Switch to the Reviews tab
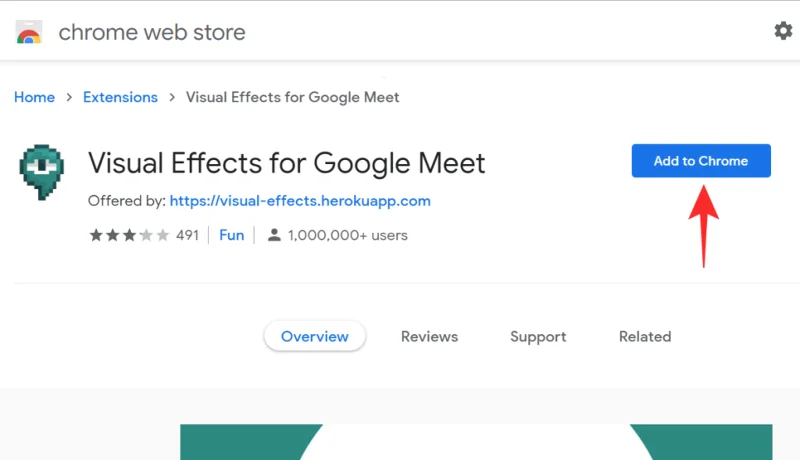Image resolution: width=800 pixels, height=460 pixels. click(429, 337)
